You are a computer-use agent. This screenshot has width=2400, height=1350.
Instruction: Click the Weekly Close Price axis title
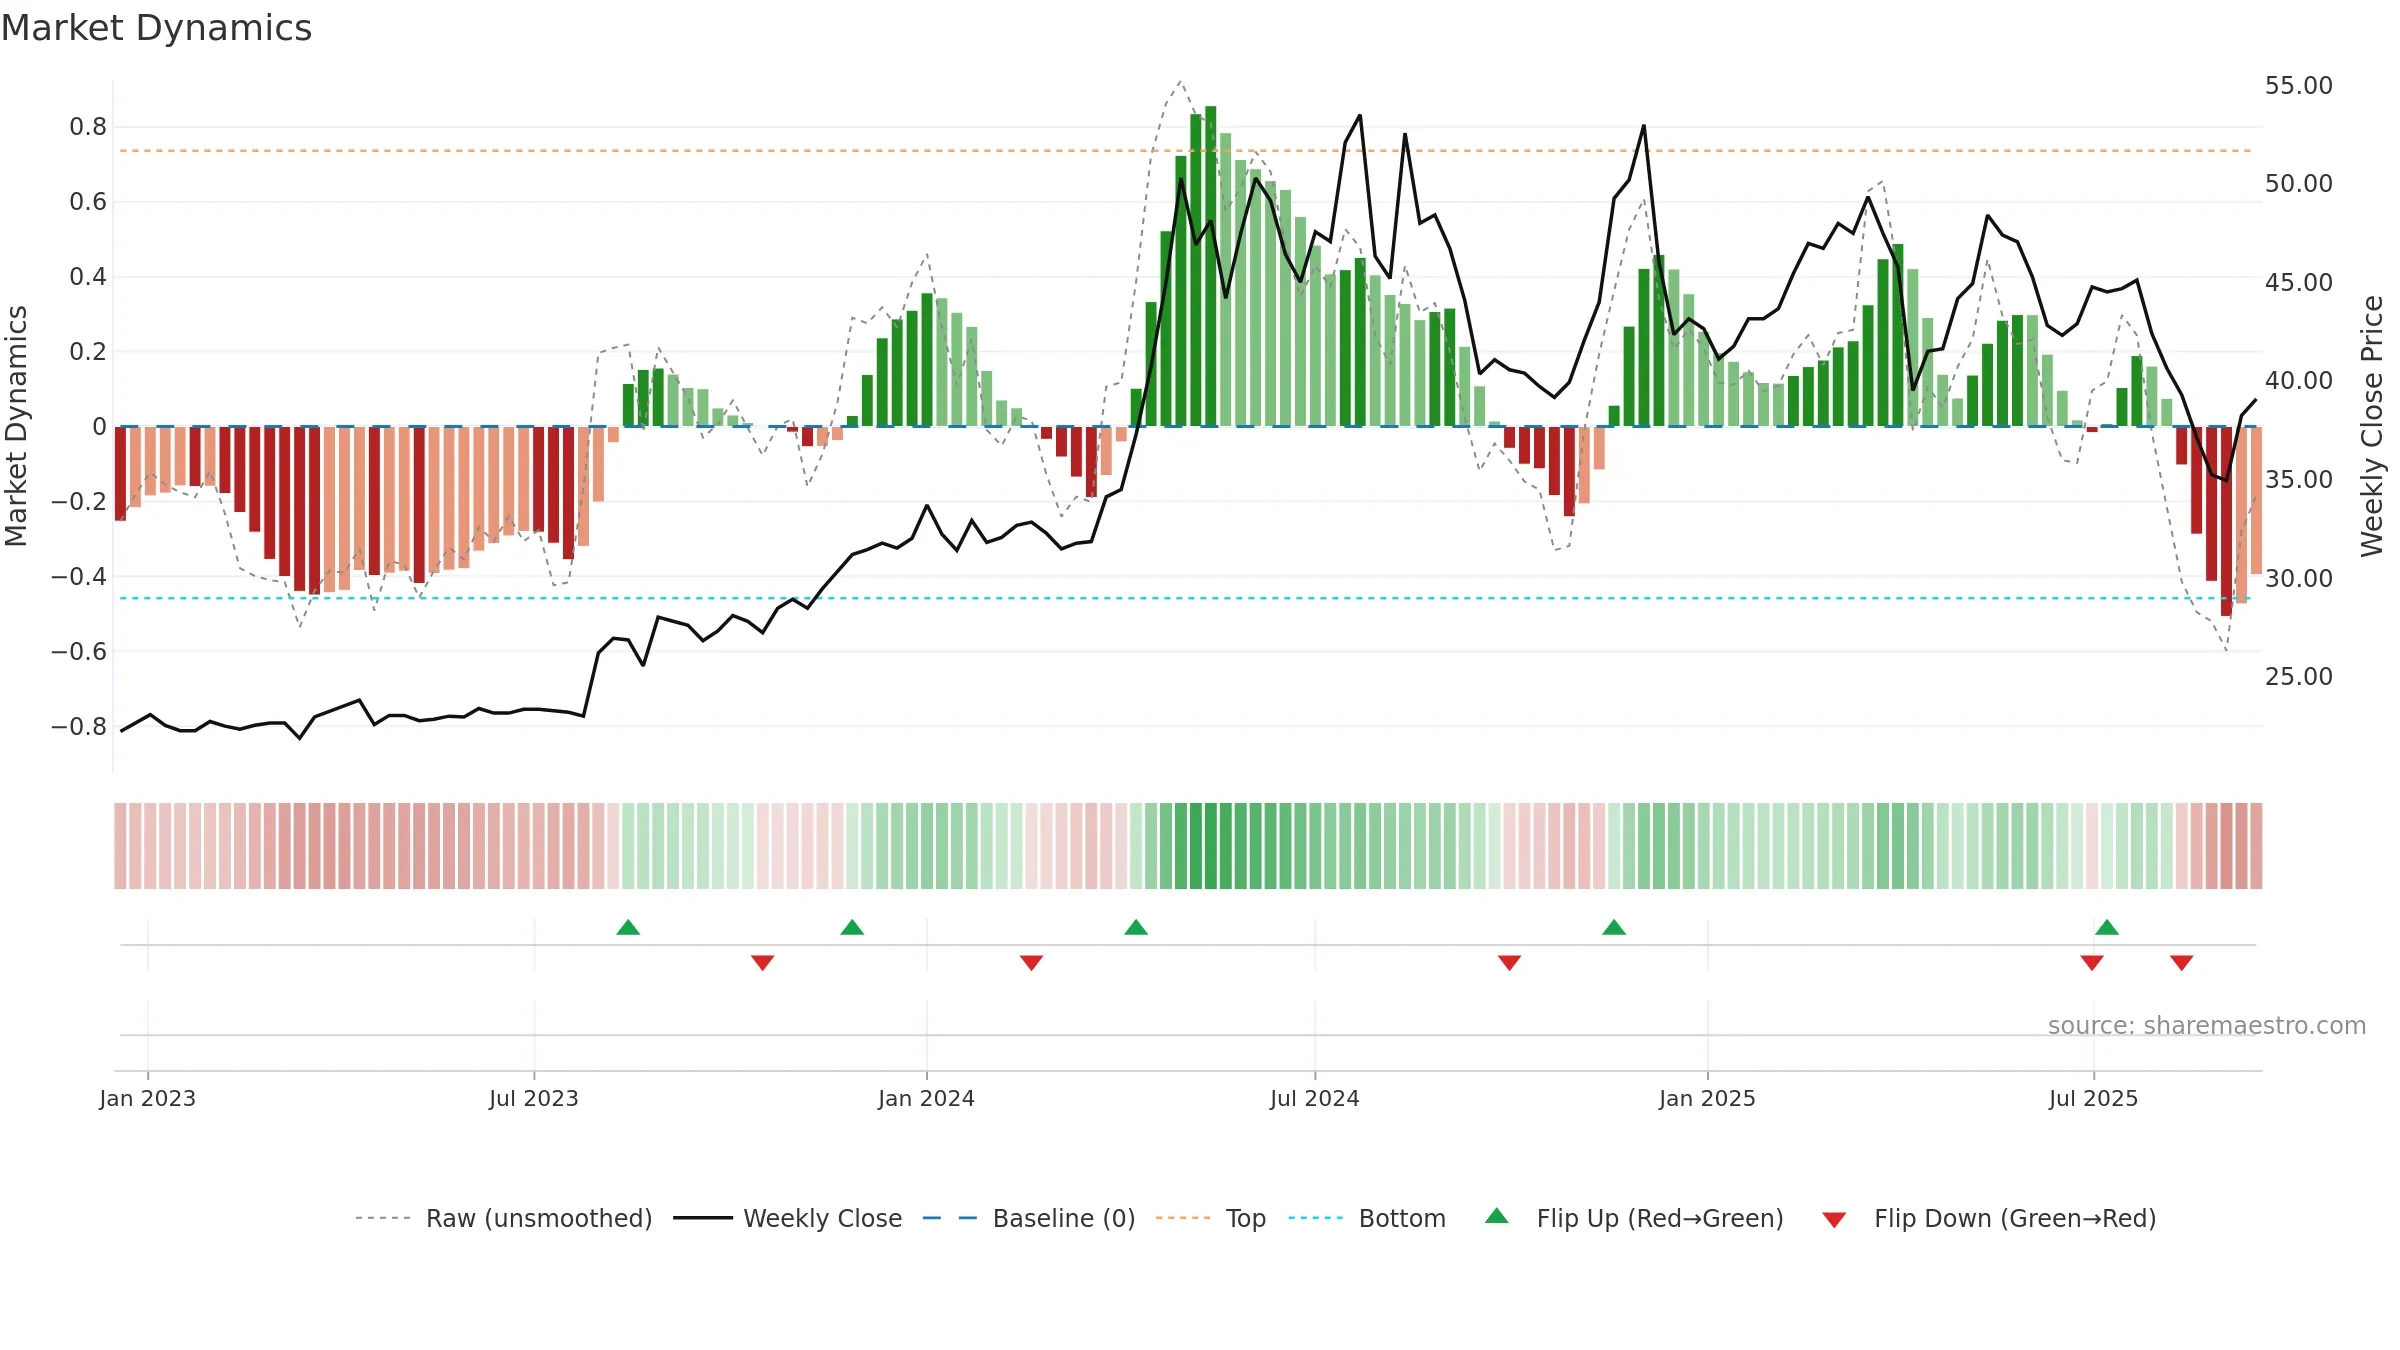coord(2372,426)
